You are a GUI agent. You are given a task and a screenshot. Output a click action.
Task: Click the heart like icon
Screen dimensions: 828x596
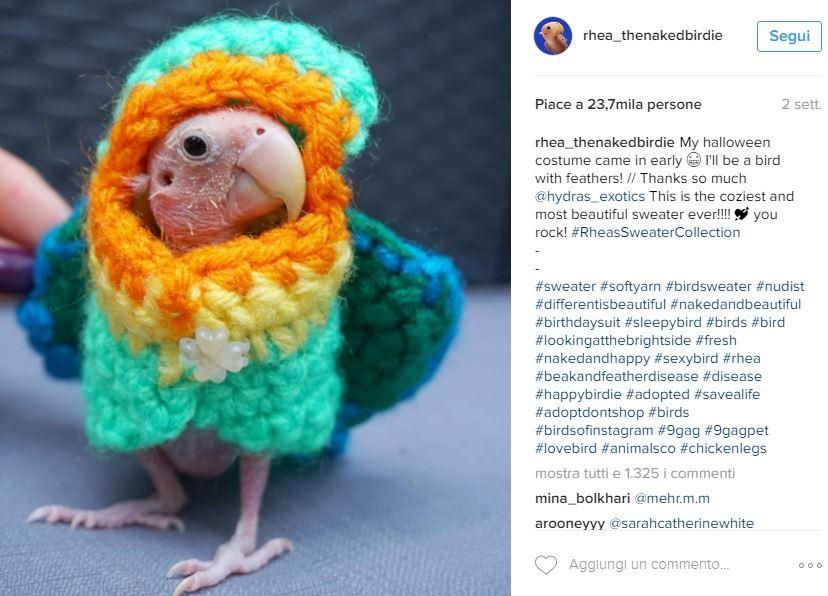pos(546,565)
